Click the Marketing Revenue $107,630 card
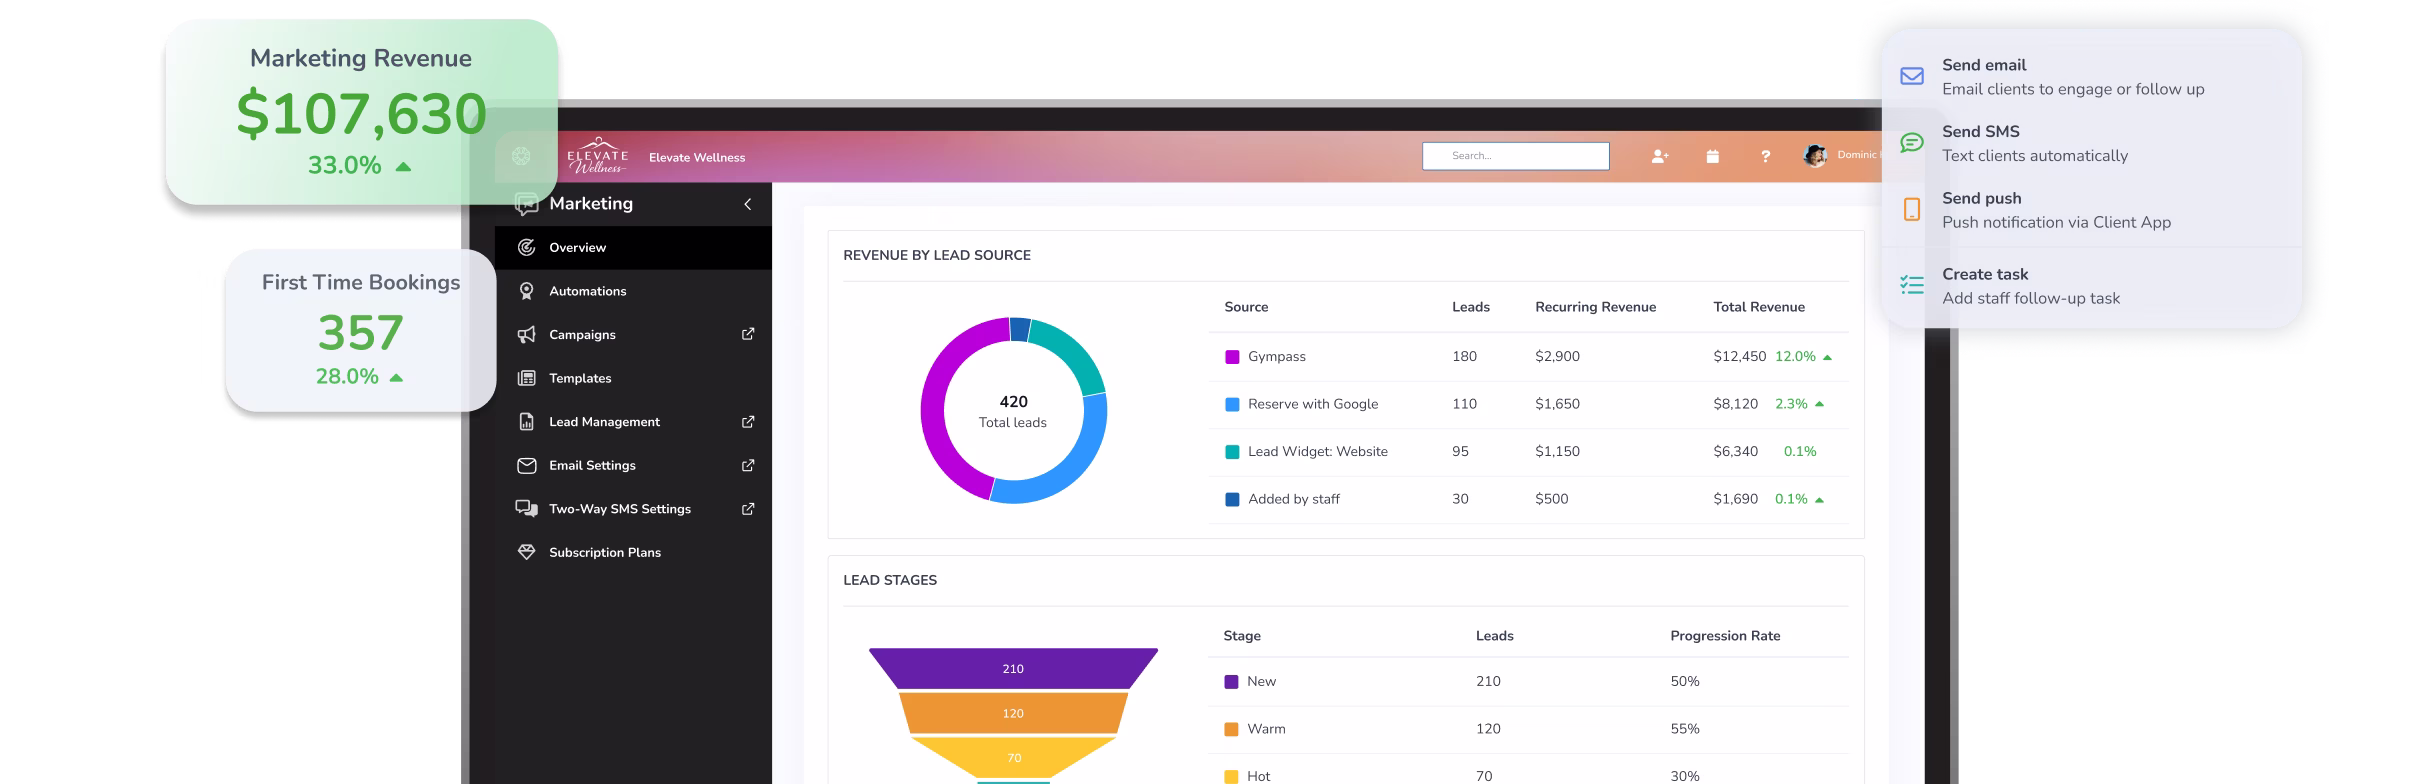This screenshot has height=784, width=2420. (x=361, y=112)
